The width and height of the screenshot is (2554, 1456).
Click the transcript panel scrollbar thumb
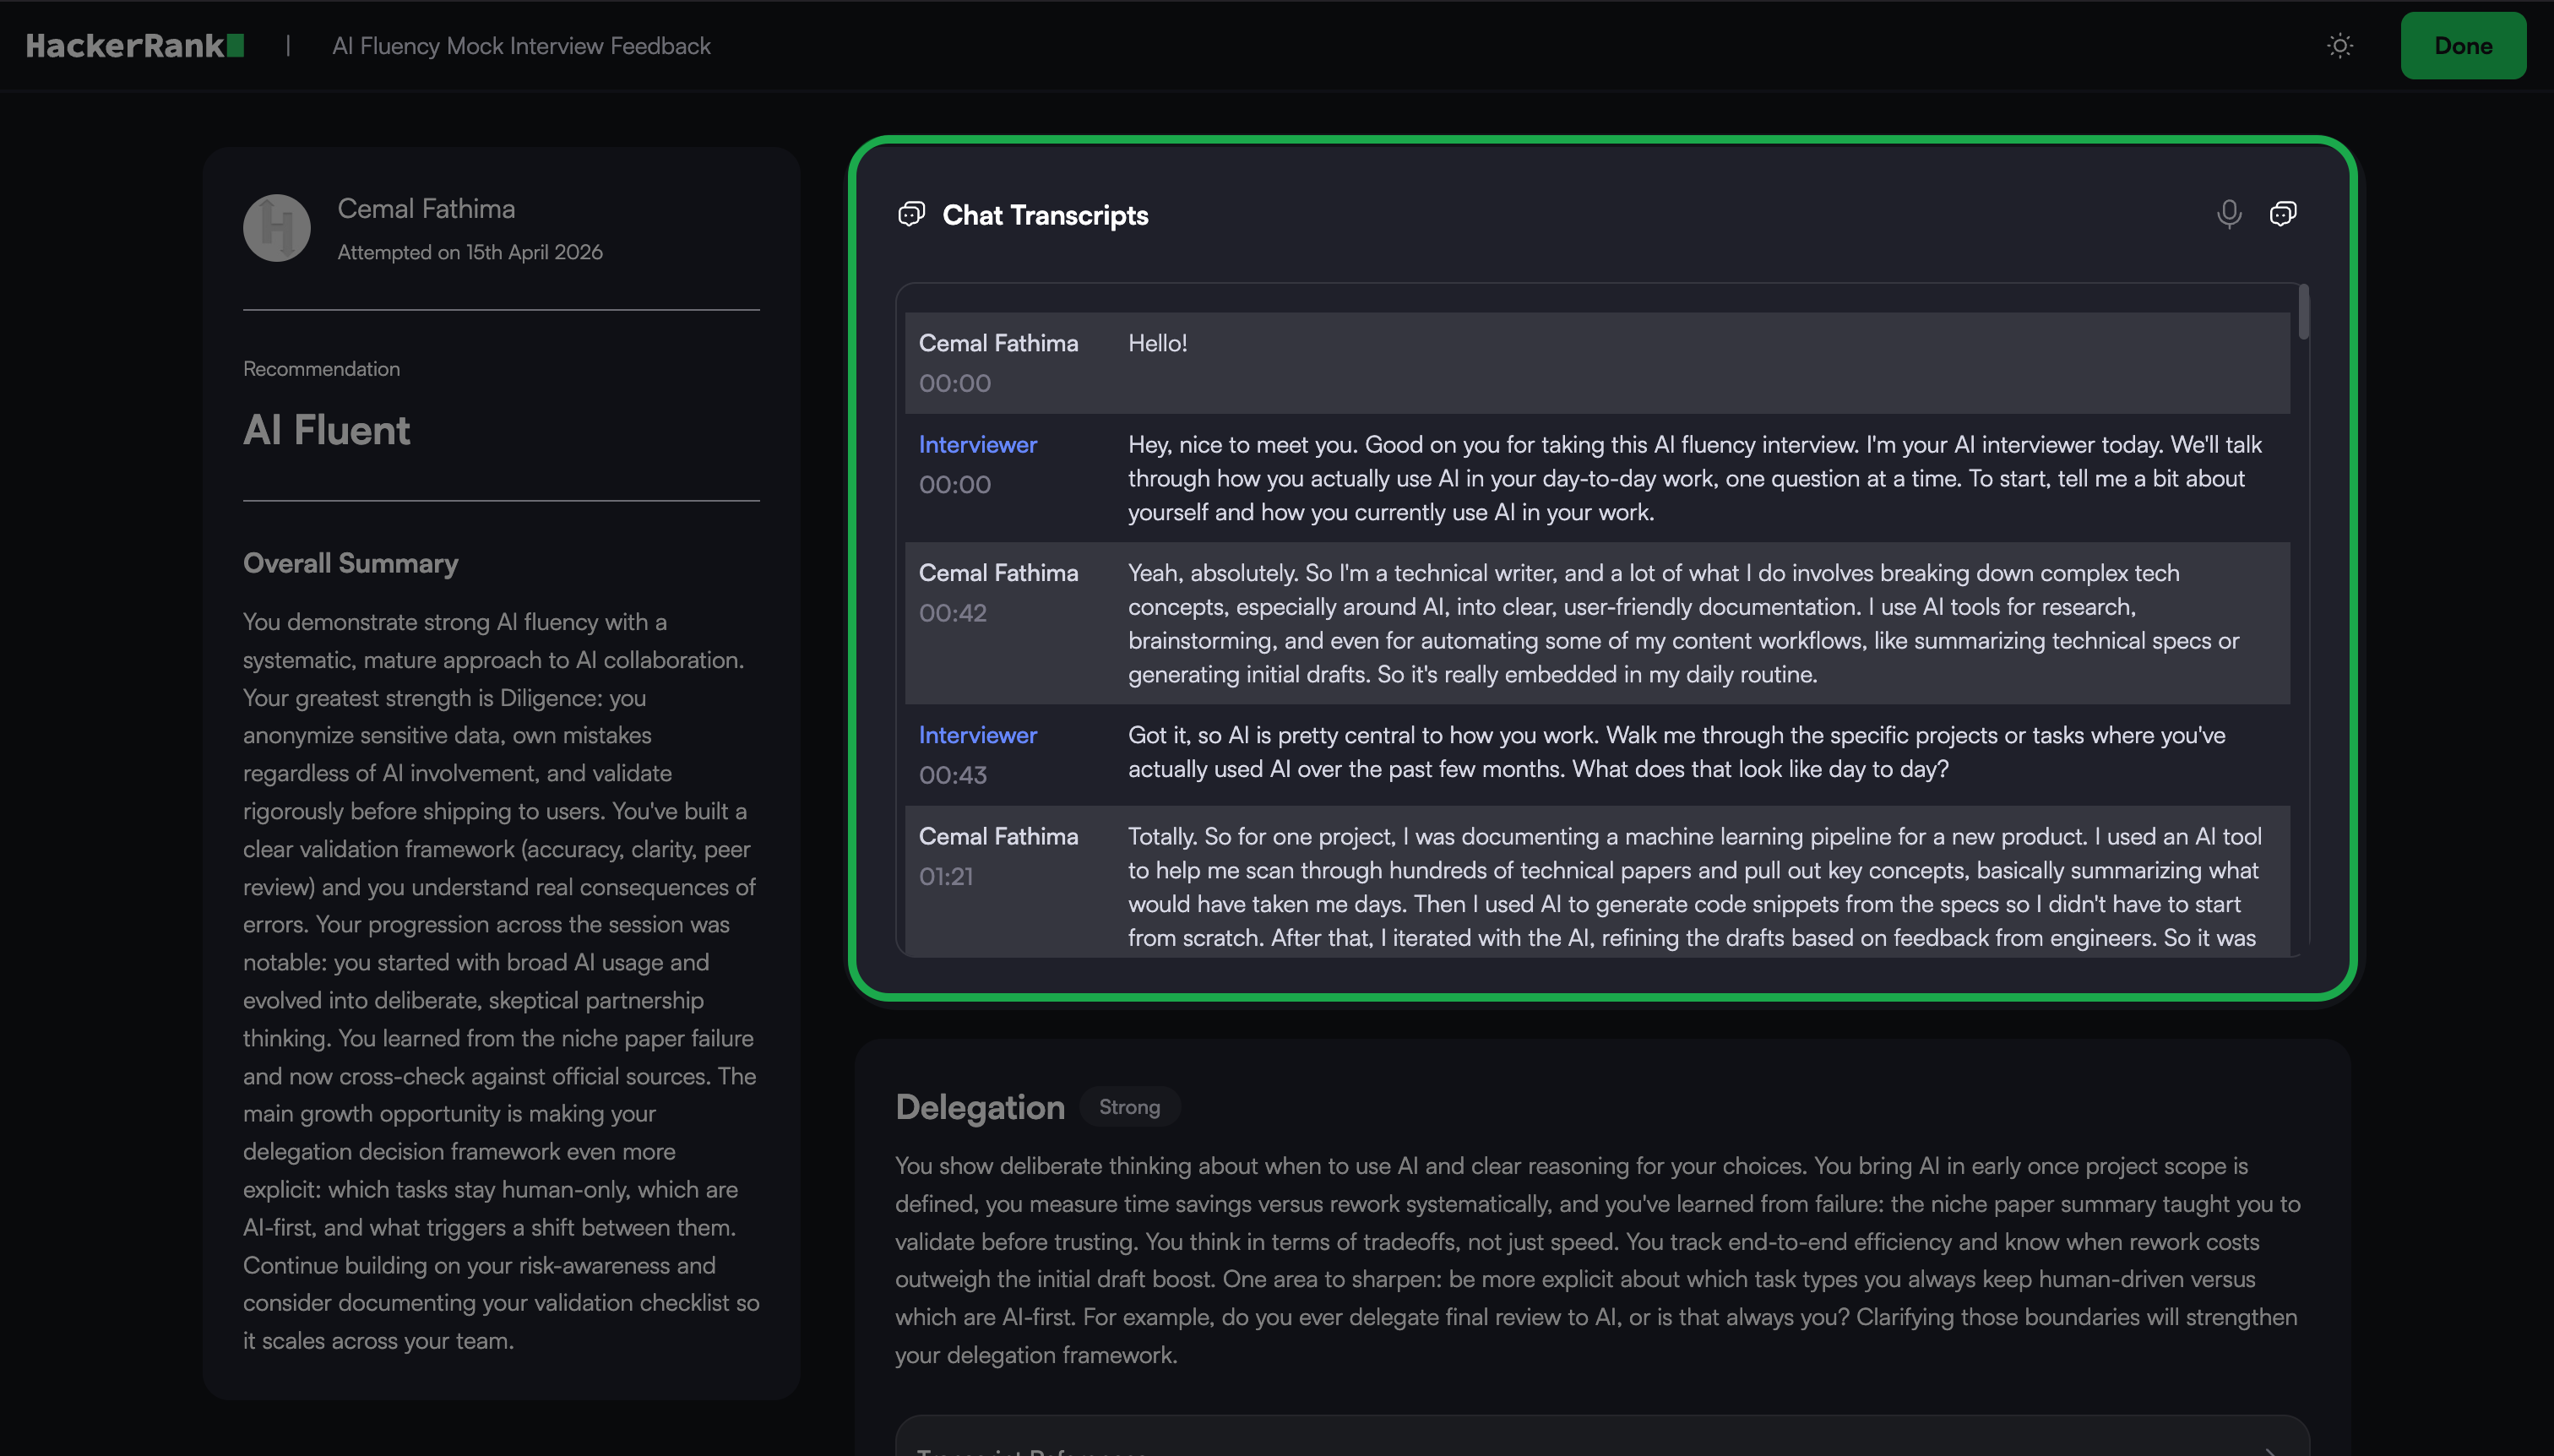pos(2303,312)
